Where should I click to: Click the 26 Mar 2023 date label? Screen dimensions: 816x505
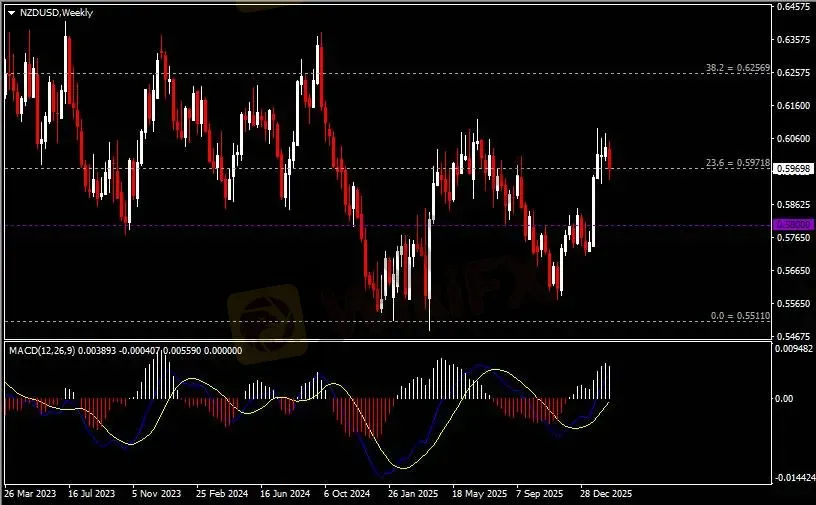pos(29,494)
